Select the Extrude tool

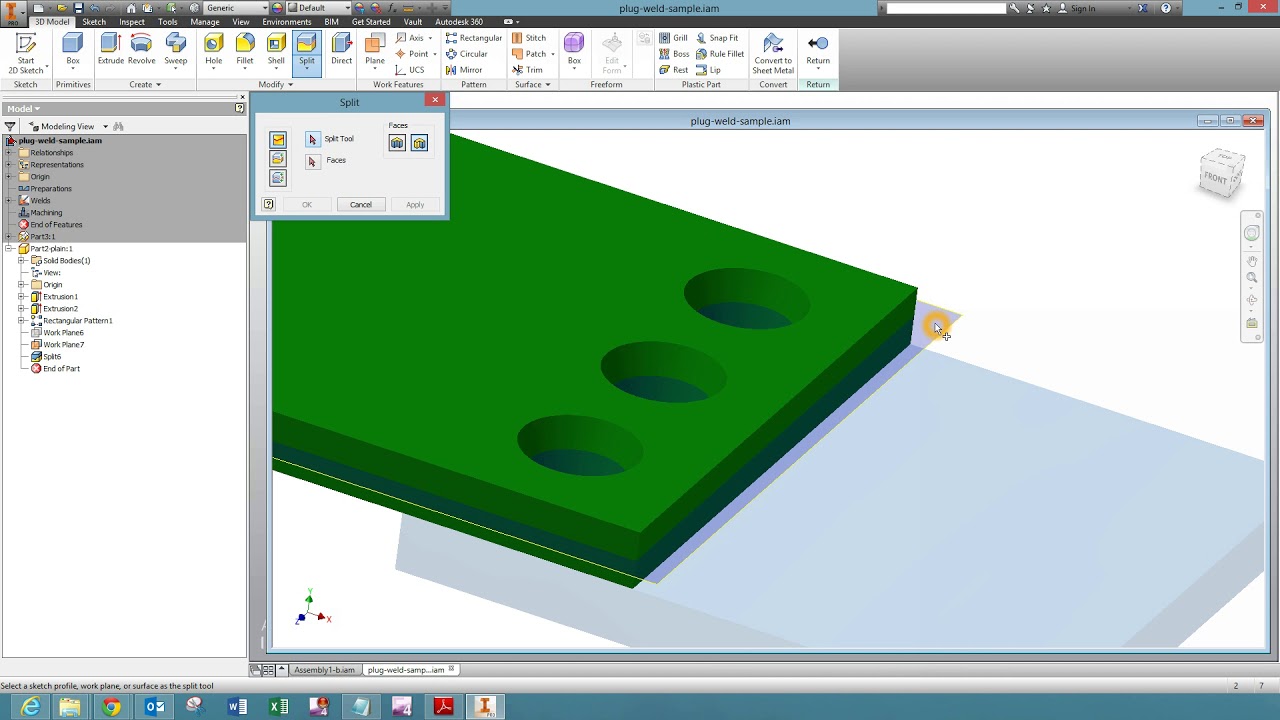click(x=110, y=50)
